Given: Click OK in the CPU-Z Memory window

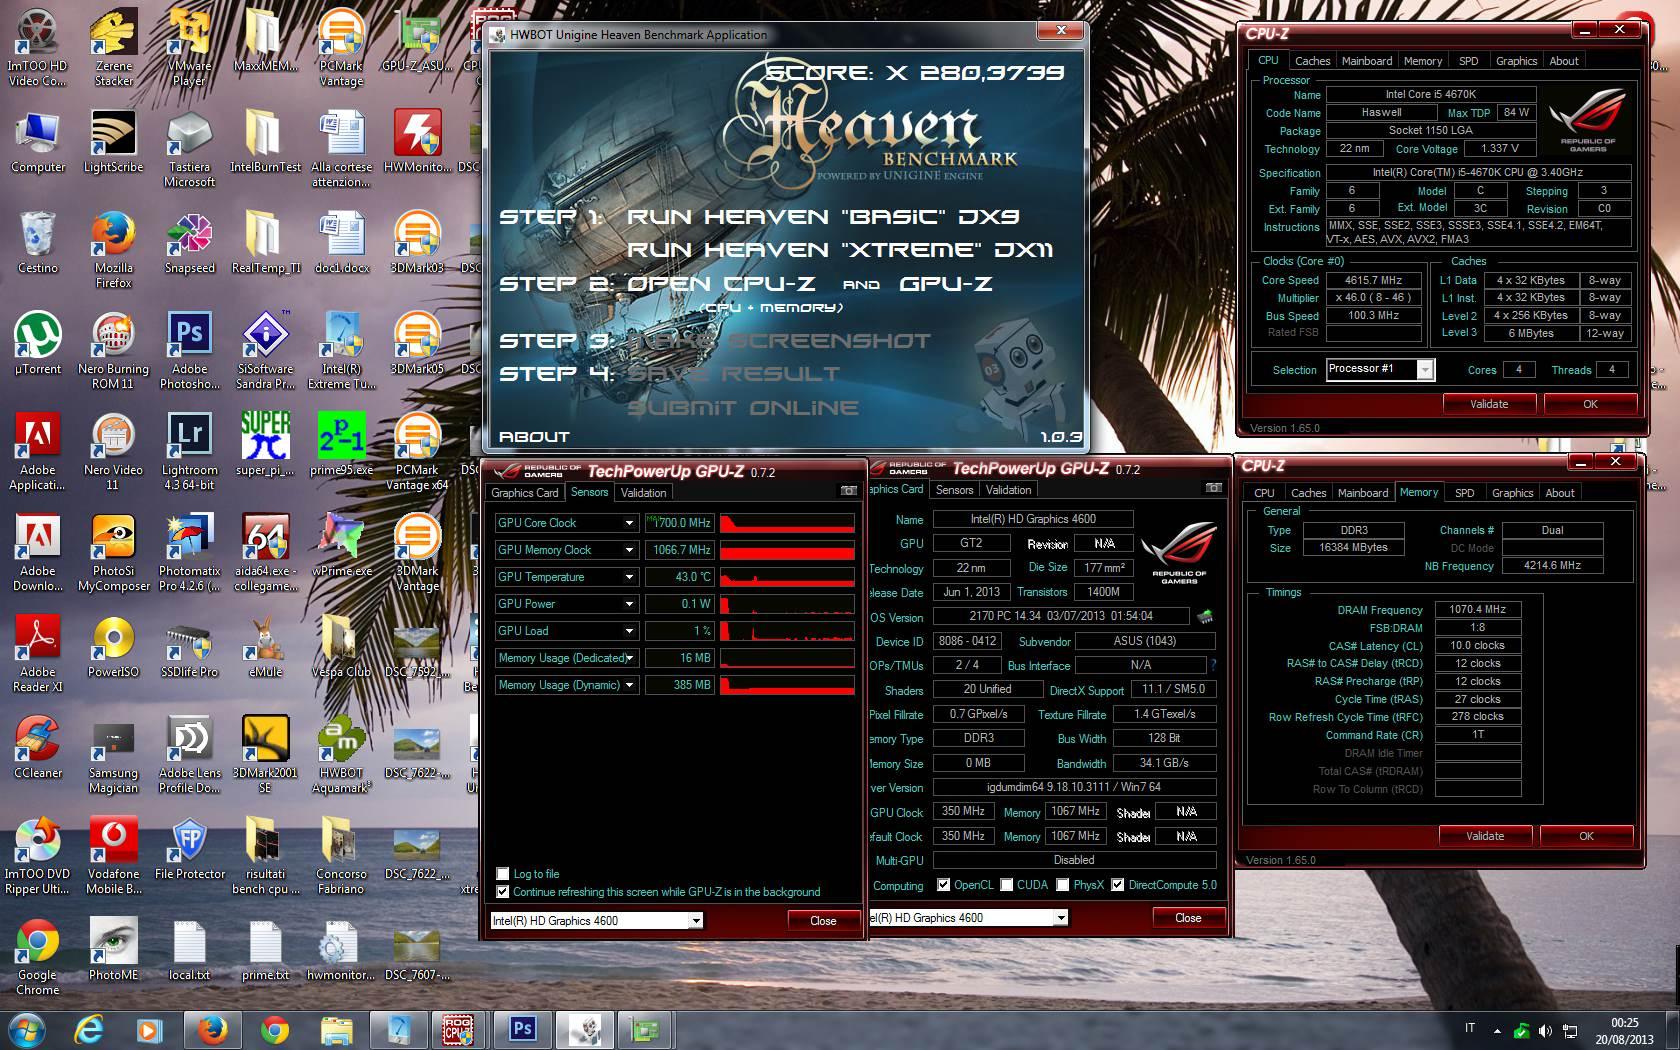Looking at the screenshot, I should (1586, 836).
